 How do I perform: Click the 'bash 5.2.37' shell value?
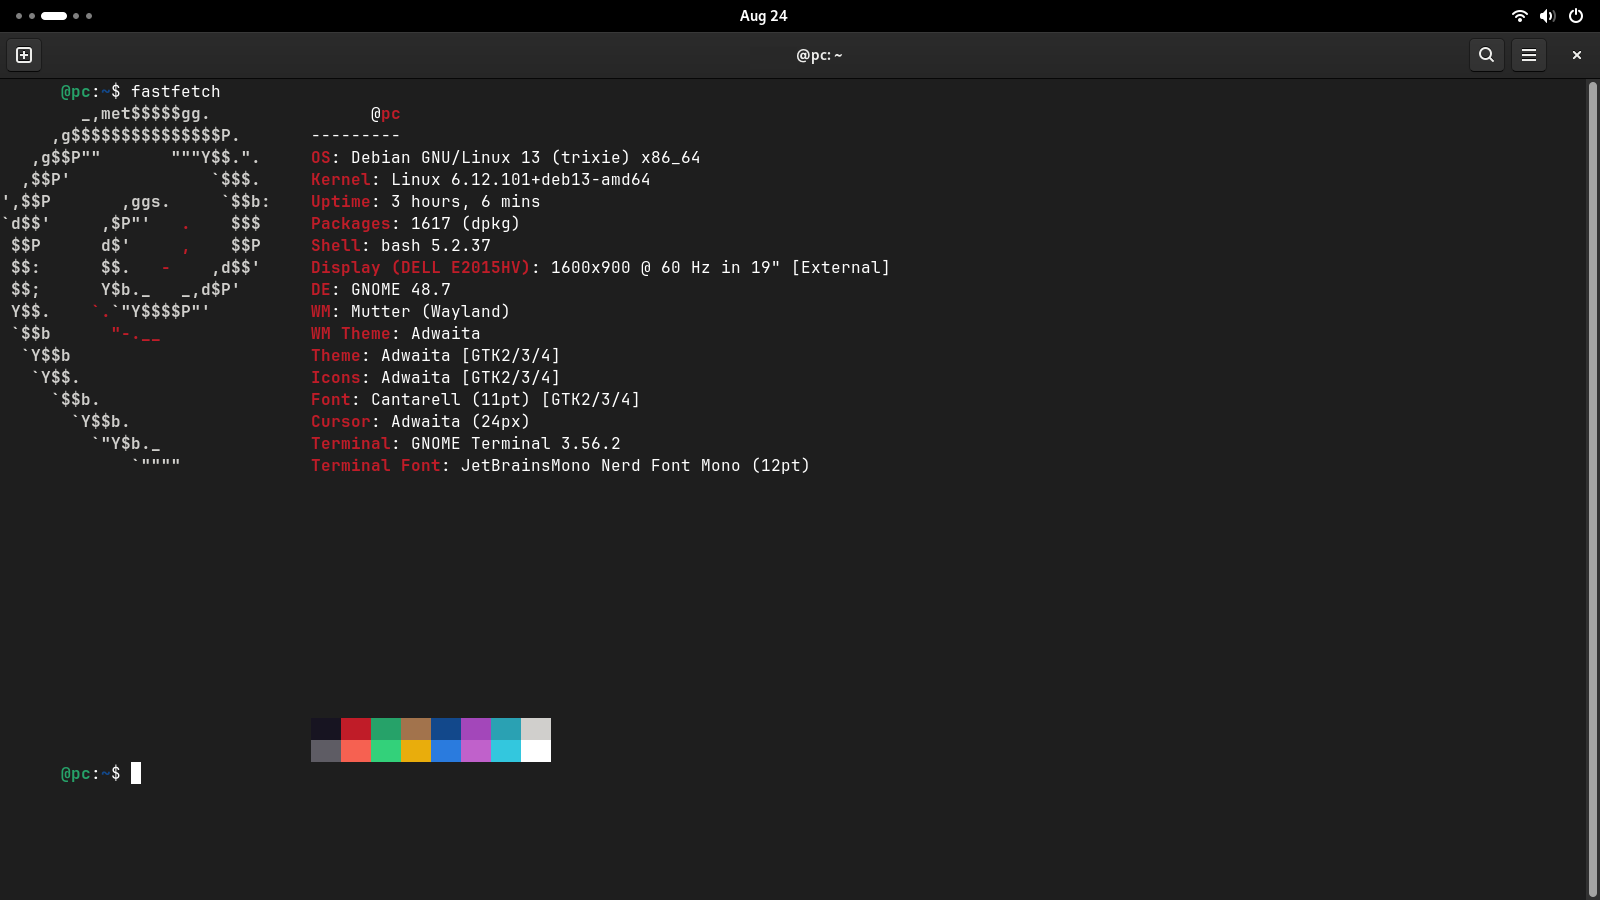pyautogui.click(x=436, y=246)
